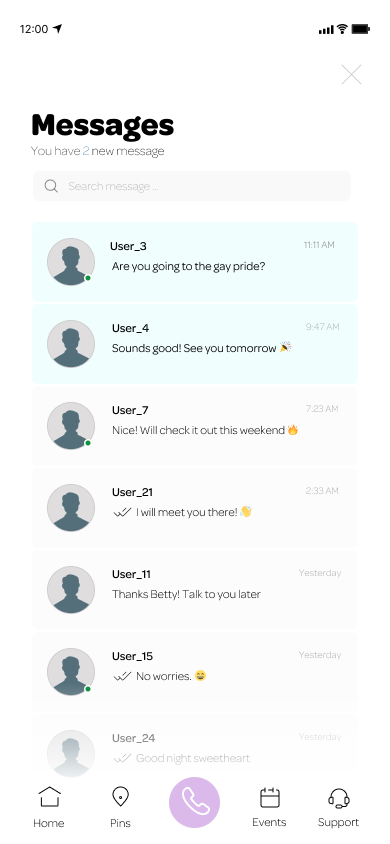Screen dimensions: 390x844
Task: Select User_7's avatar picture
Action: 70,425
